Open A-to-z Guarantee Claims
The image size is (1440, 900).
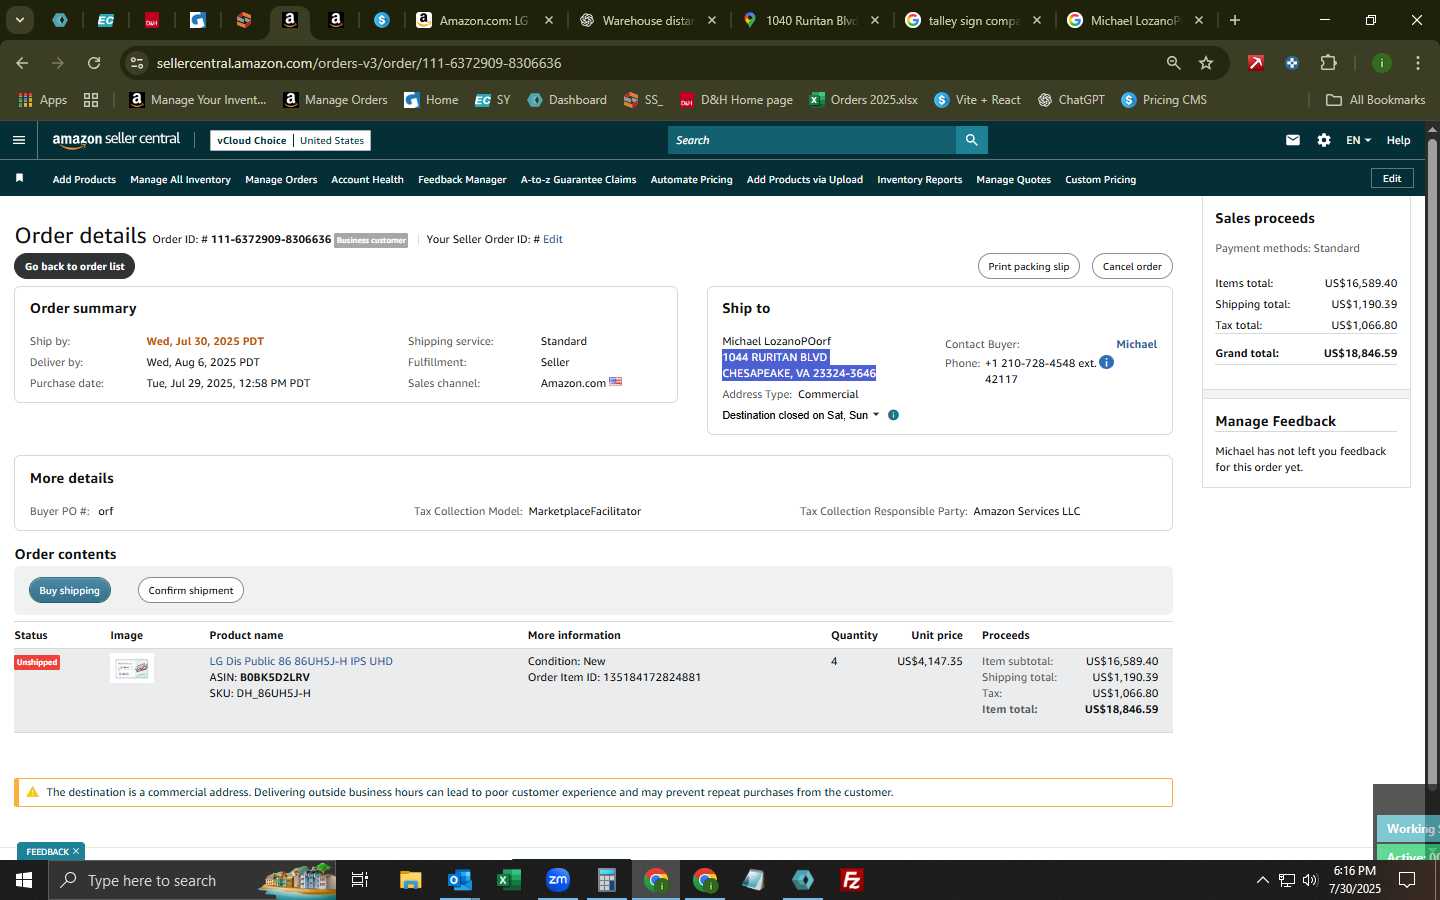pyautogui.click(x=578, y=180)
